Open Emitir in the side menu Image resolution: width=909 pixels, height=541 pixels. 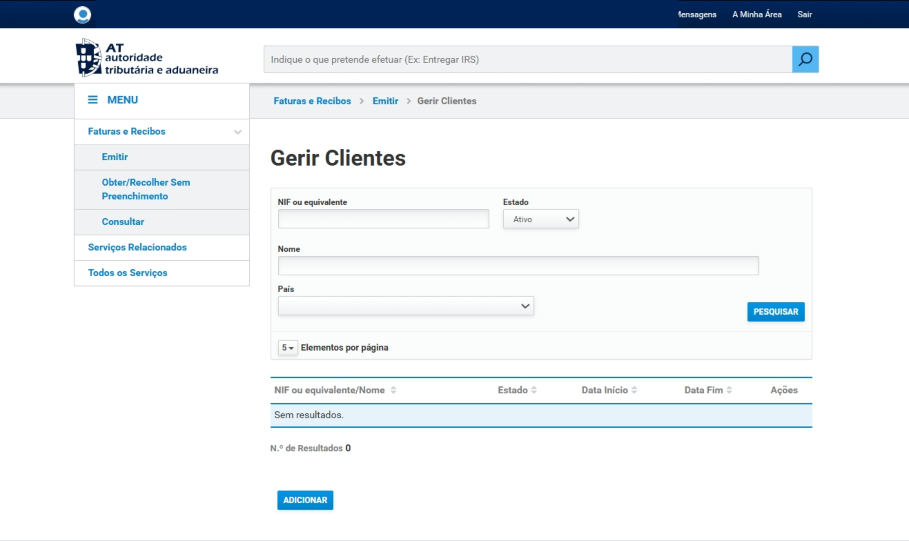115,157
